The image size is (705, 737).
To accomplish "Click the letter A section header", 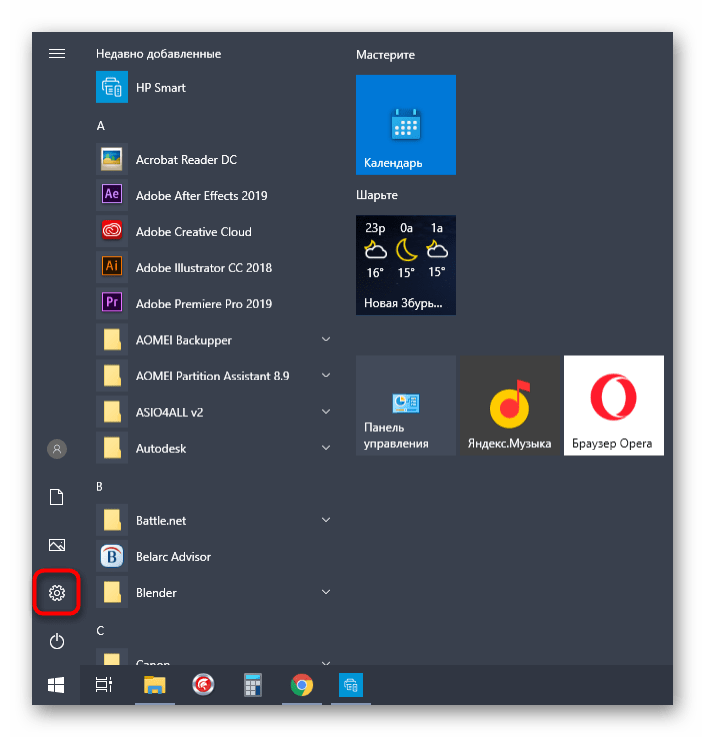I will coord(101,126).
